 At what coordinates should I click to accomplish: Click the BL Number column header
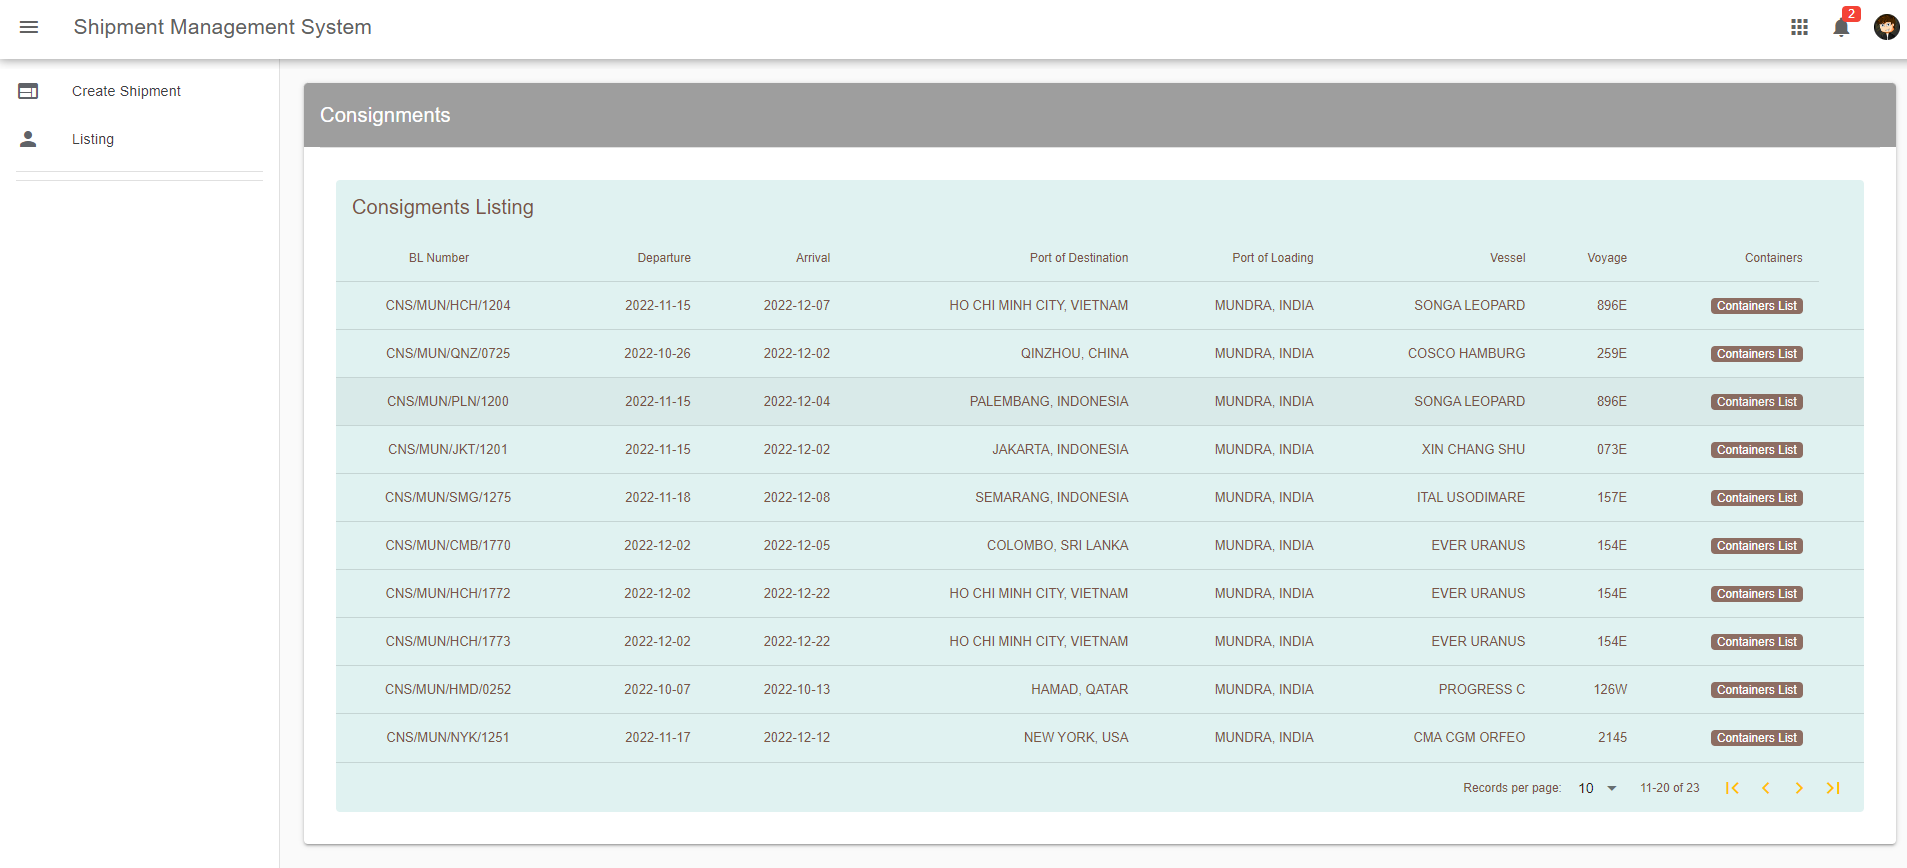[438, 258]
